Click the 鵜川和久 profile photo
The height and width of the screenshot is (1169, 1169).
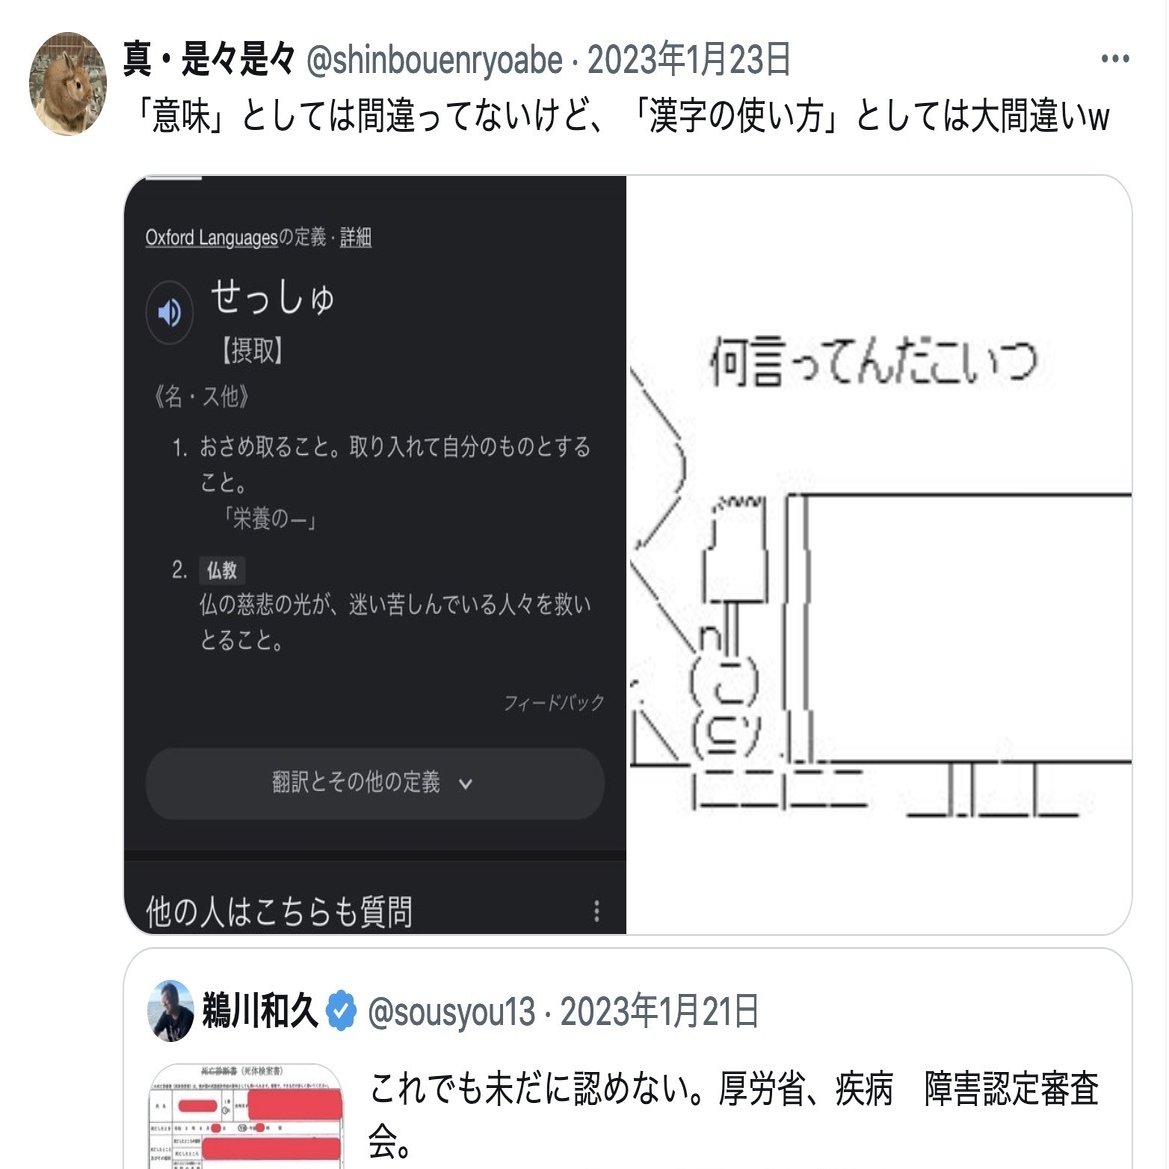171,1011
